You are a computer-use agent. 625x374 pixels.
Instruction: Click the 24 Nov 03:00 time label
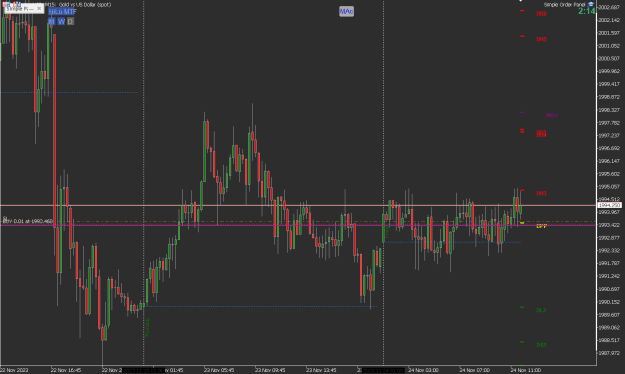pyautogui.click(x=423, y=370)
